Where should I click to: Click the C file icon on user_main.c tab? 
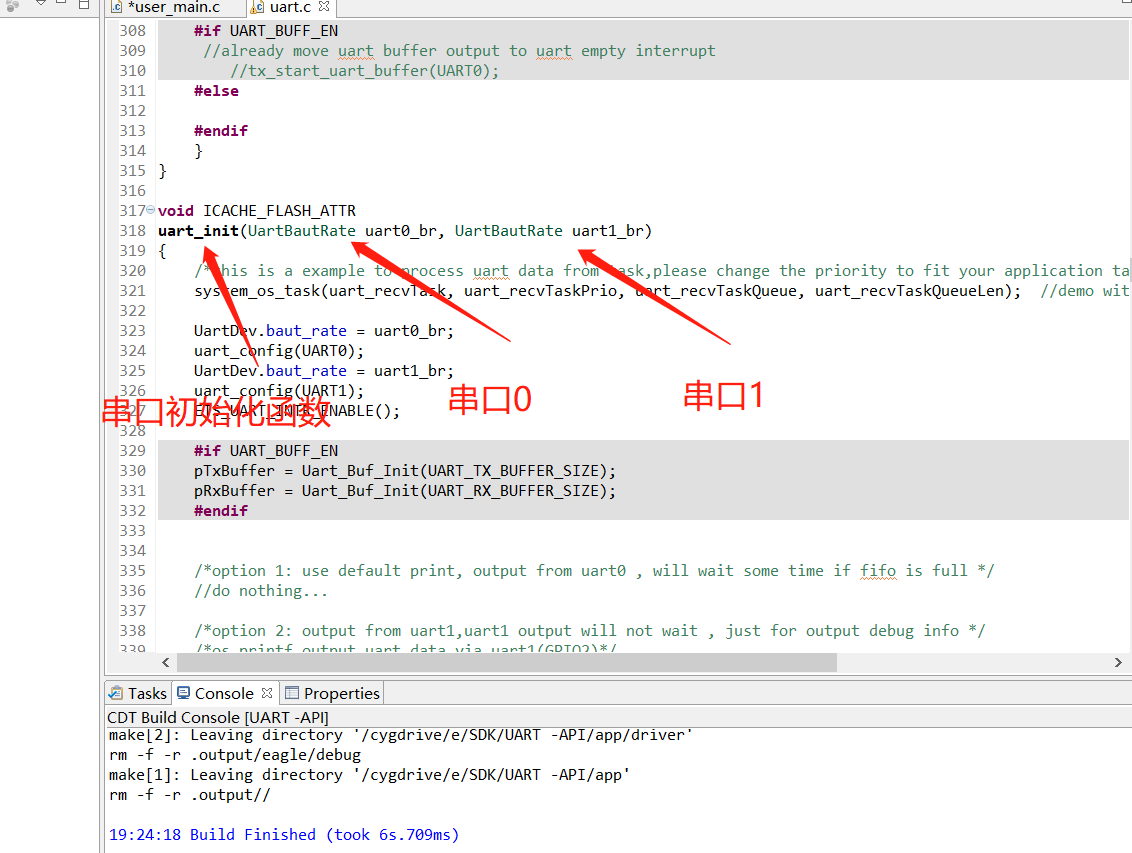[116, 7]
